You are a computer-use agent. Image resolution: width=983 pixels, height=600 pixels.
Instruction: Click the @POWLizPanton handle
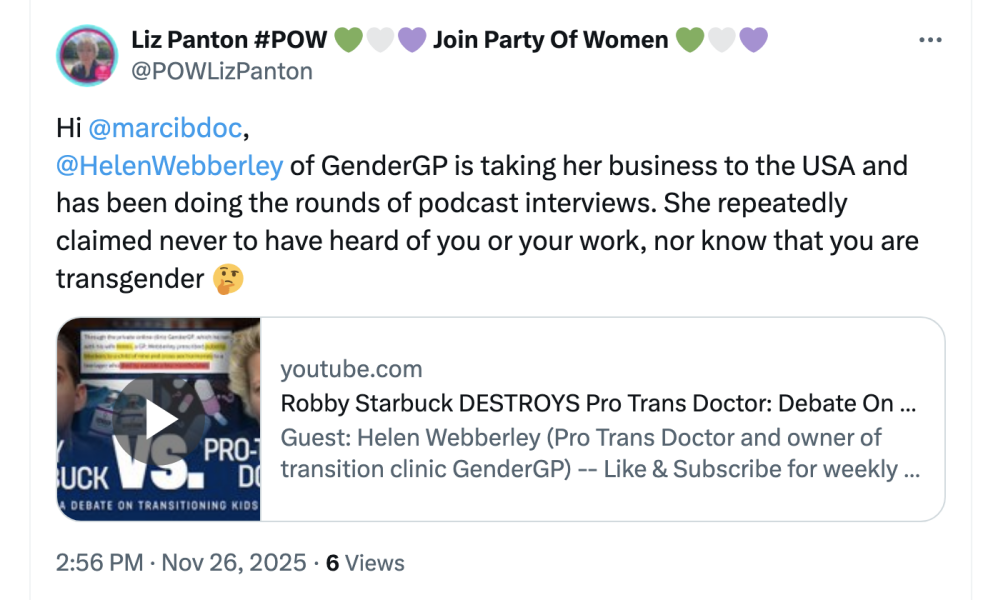(222, 71)
